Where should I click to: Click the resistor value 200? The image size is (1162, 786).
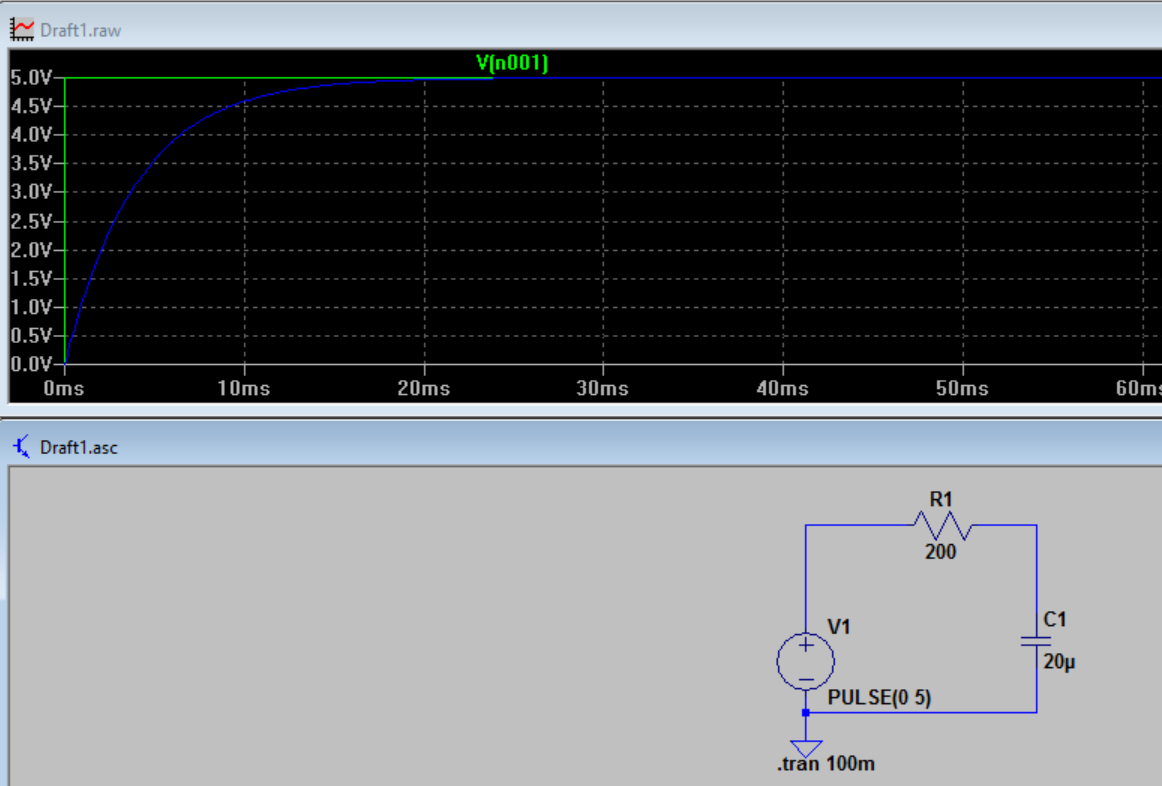click(940, 551)
